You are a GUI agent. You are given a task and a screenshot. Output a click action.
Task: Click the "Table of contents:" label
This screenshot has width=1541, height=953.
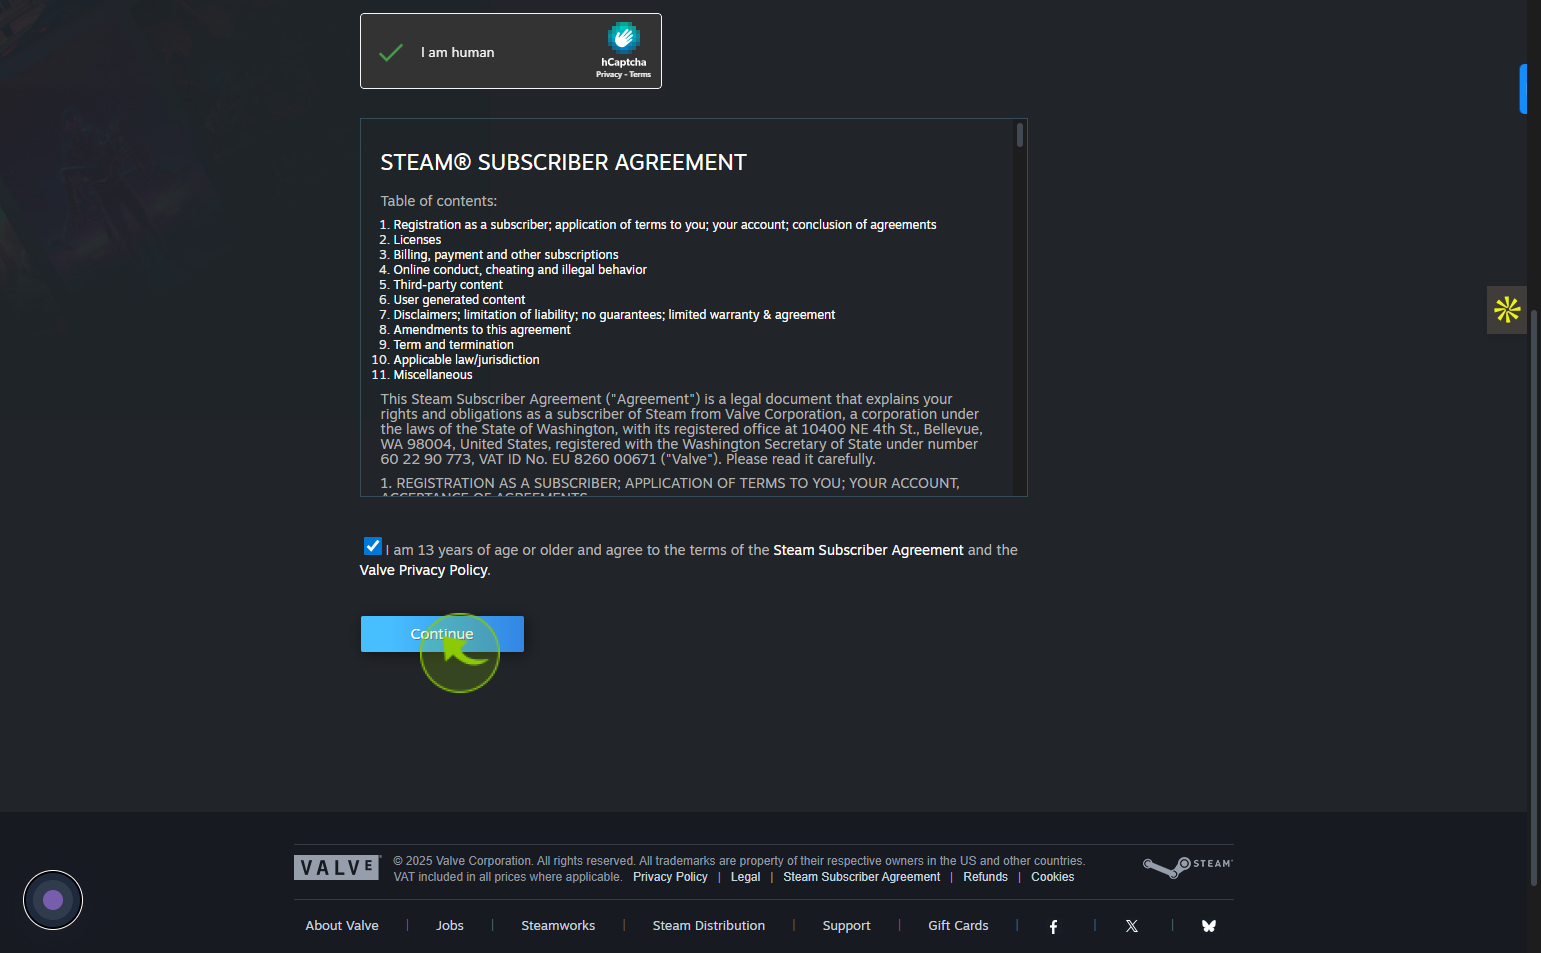coord(438,201)
